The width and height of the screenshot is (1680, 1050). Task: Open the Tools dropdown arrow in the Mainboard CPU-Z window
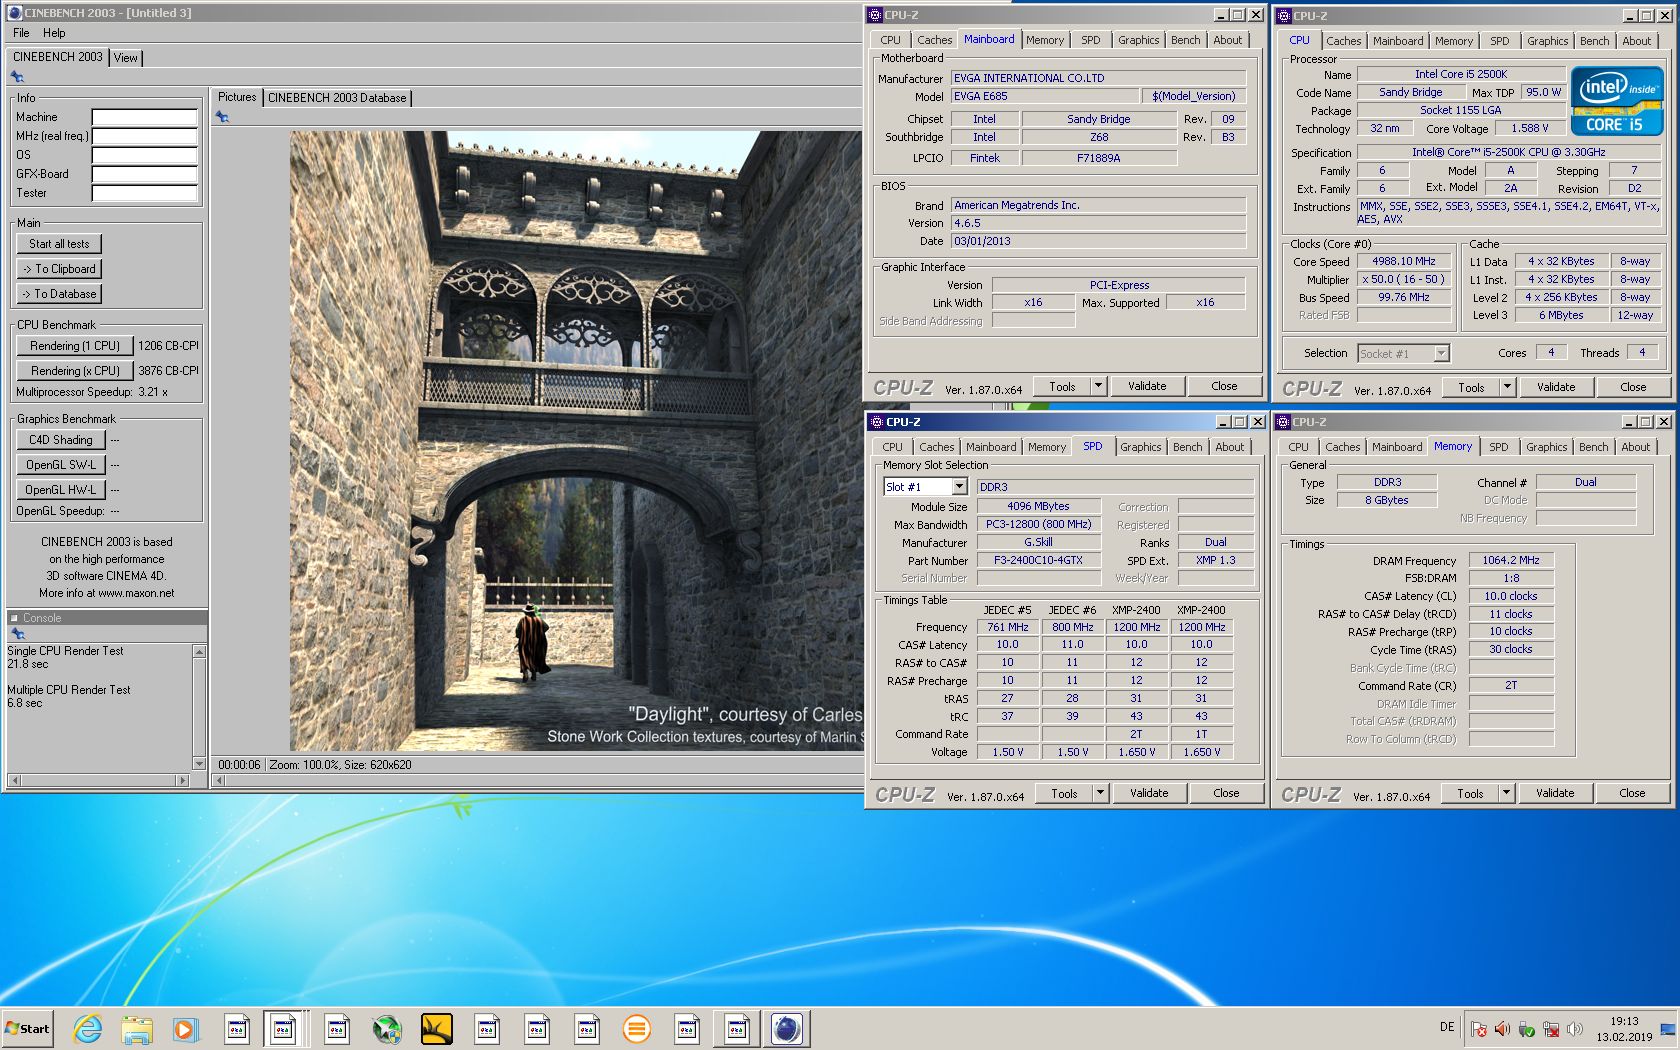(x=1098, y=386)
